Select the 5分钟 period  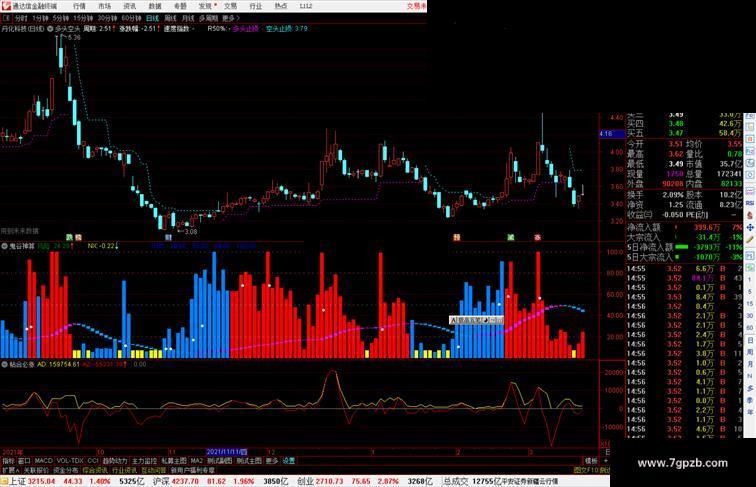(x=61, y=18)
